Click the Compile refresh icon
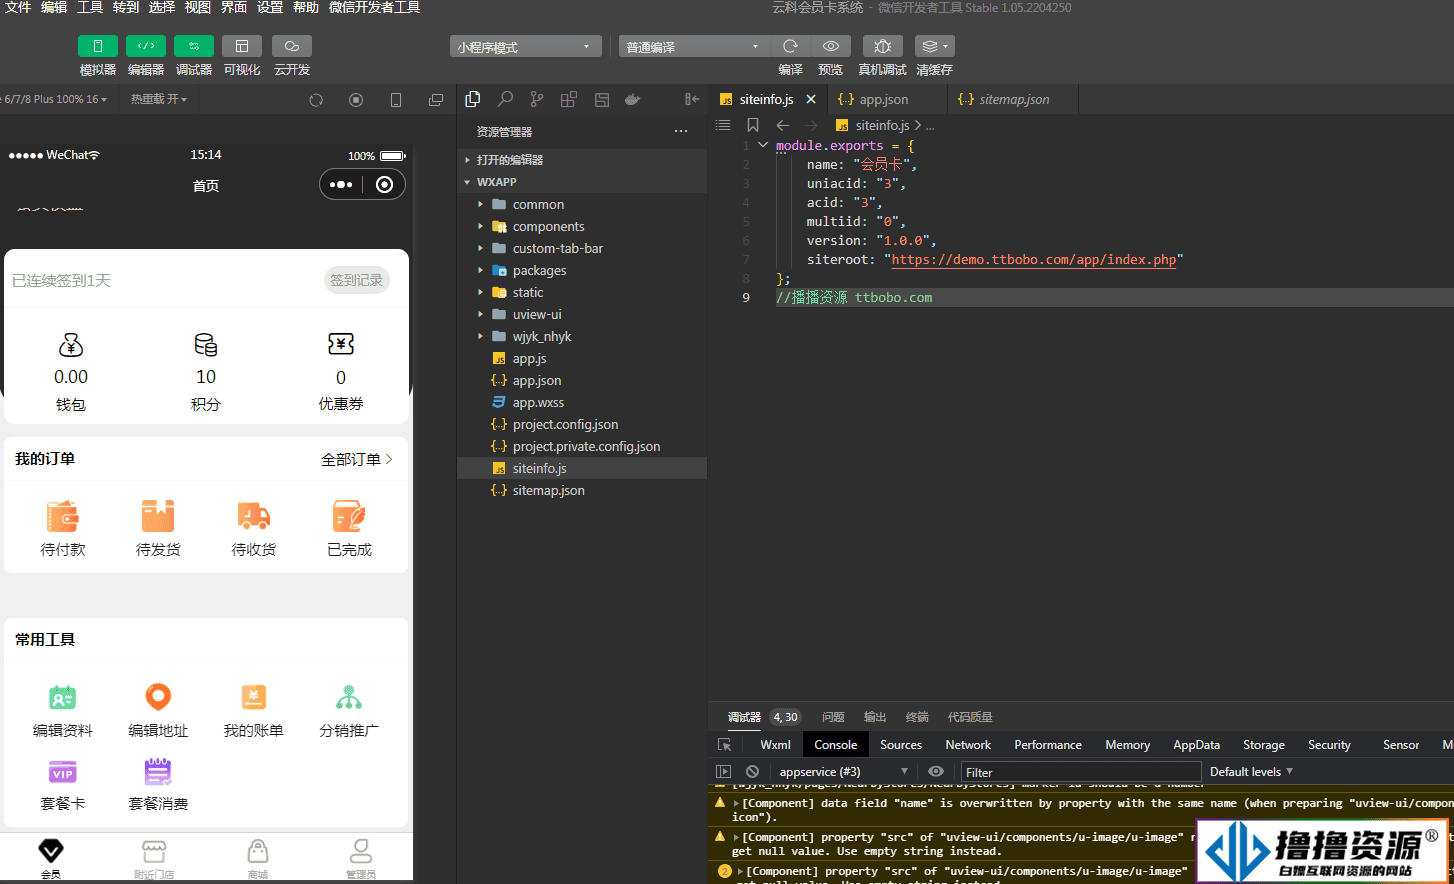The height and width of the screenshot is (884, 1454). (790, 46)
